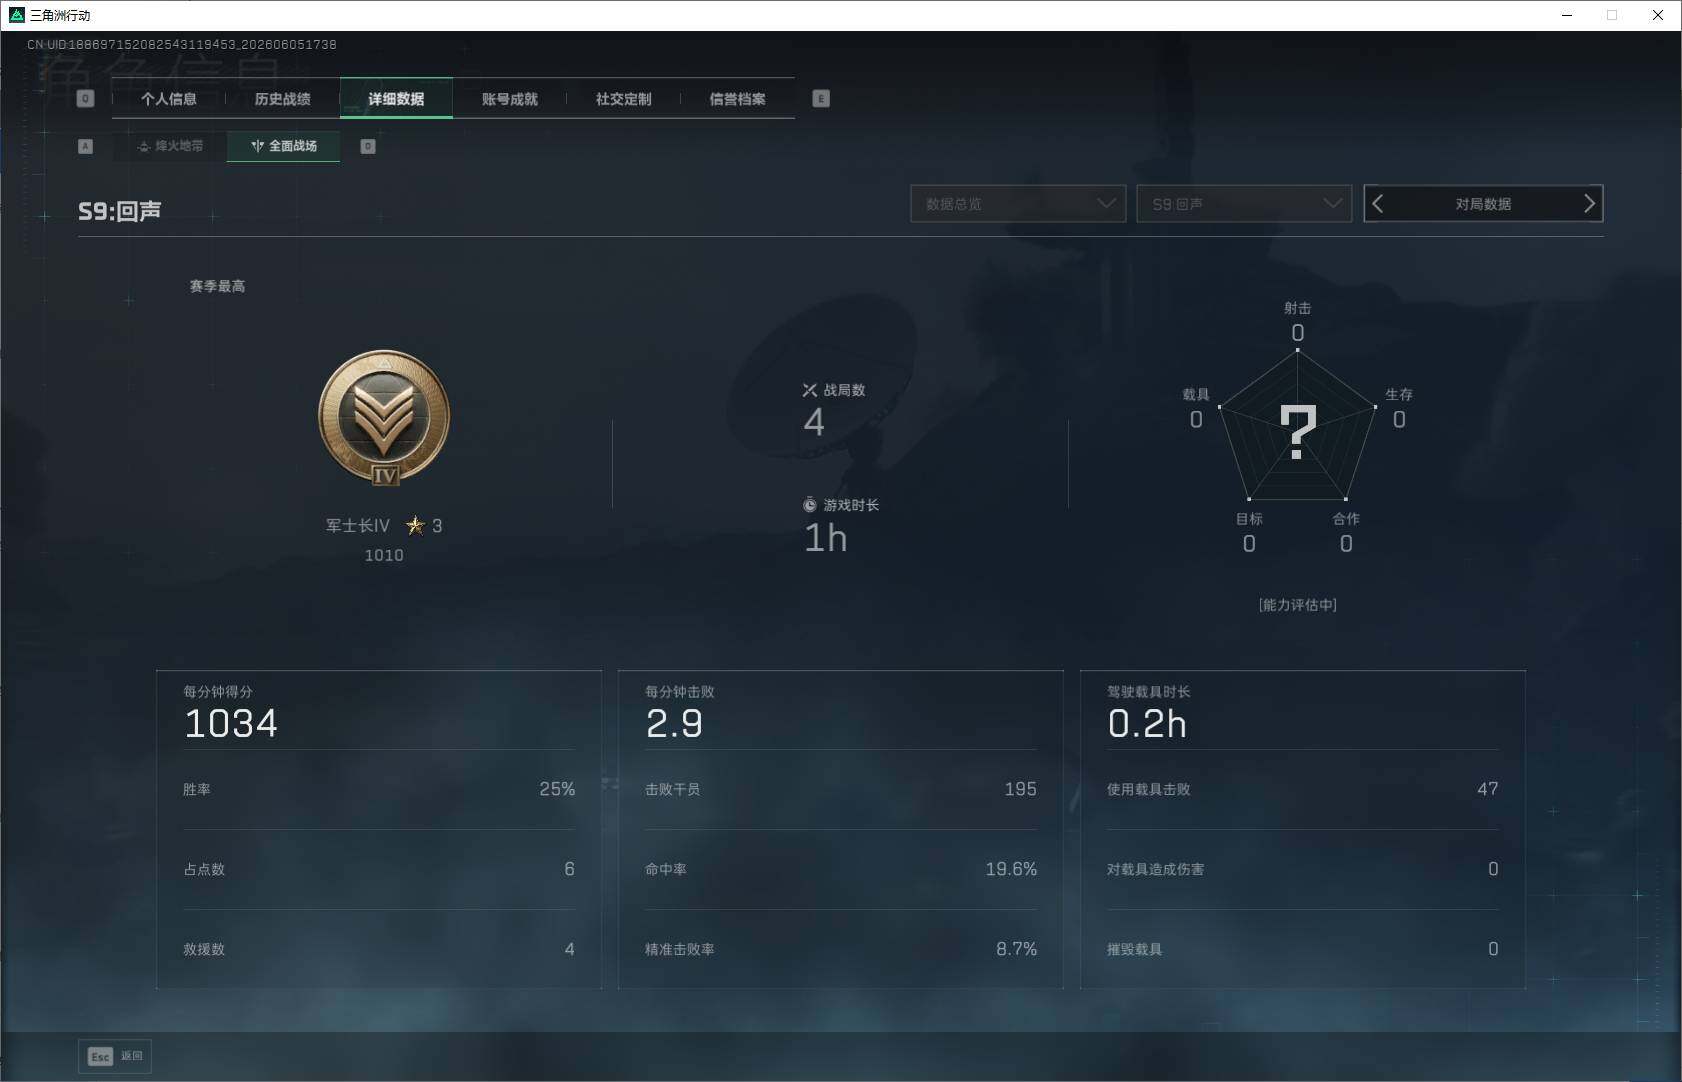Click the rank score 1010
The width and height of the screenshot is (1682, 1082).
coord(384,555)
